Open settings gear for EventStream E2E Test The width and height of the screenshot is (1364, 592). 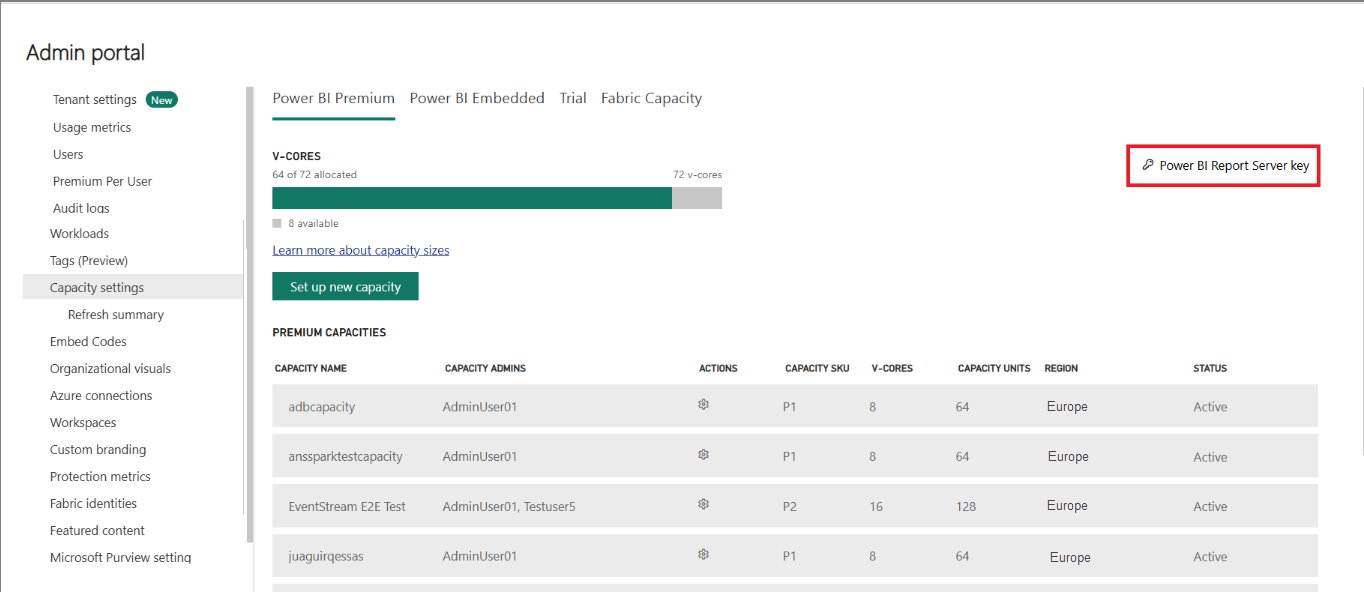pyautogui.click(x=703, y=504)
